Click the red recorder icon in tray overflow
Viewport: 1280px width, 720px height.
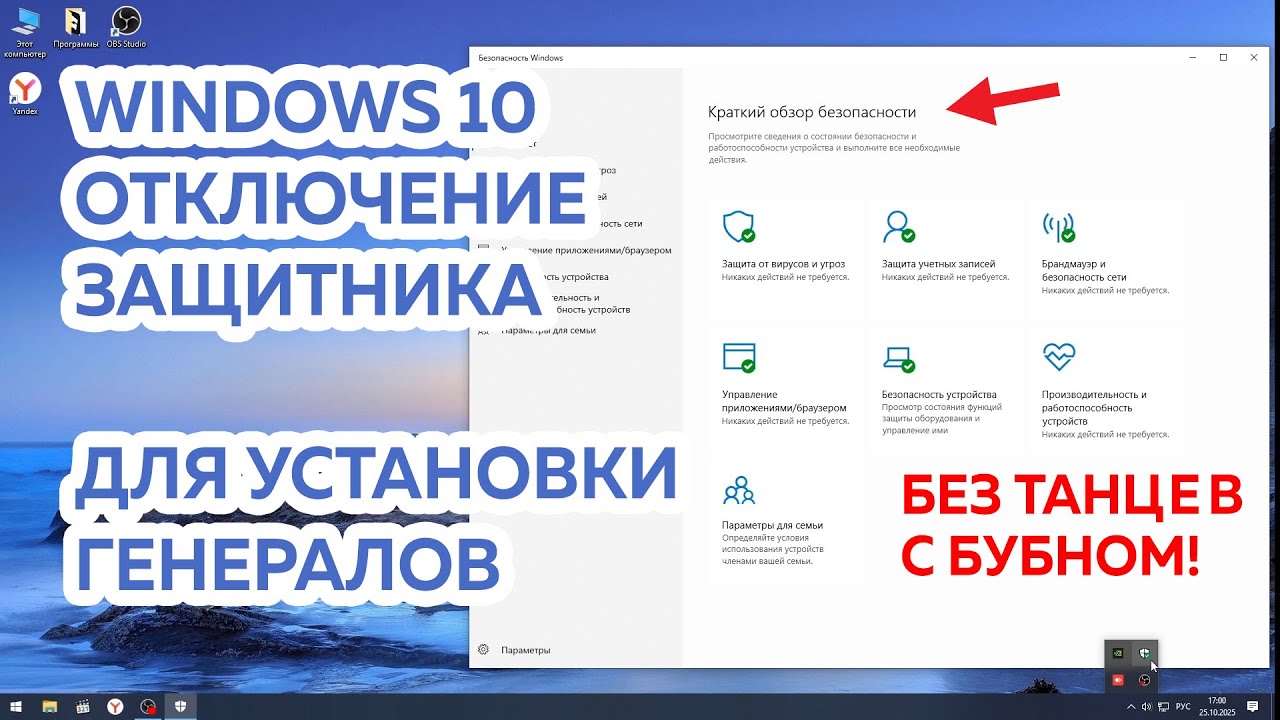pos(1118,680)
